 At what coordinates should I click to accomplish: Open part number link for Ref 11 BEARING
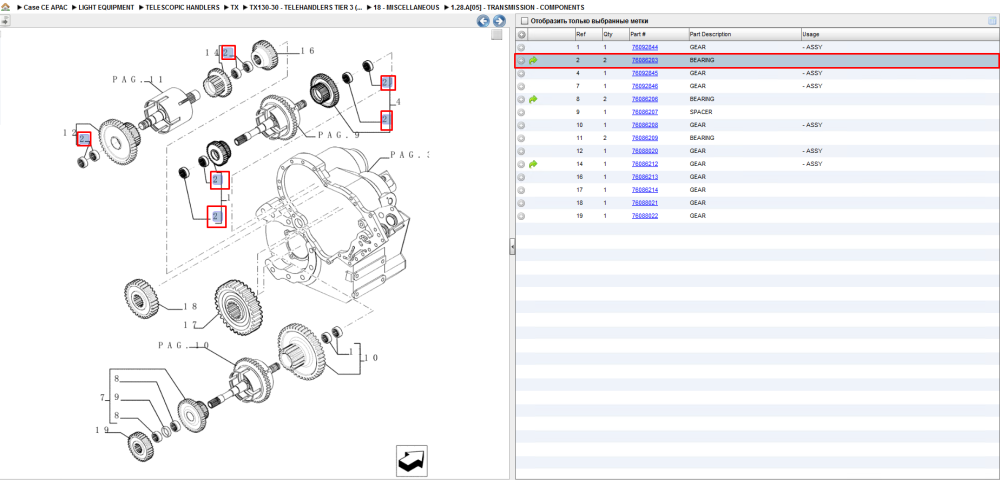pos(645,138)
